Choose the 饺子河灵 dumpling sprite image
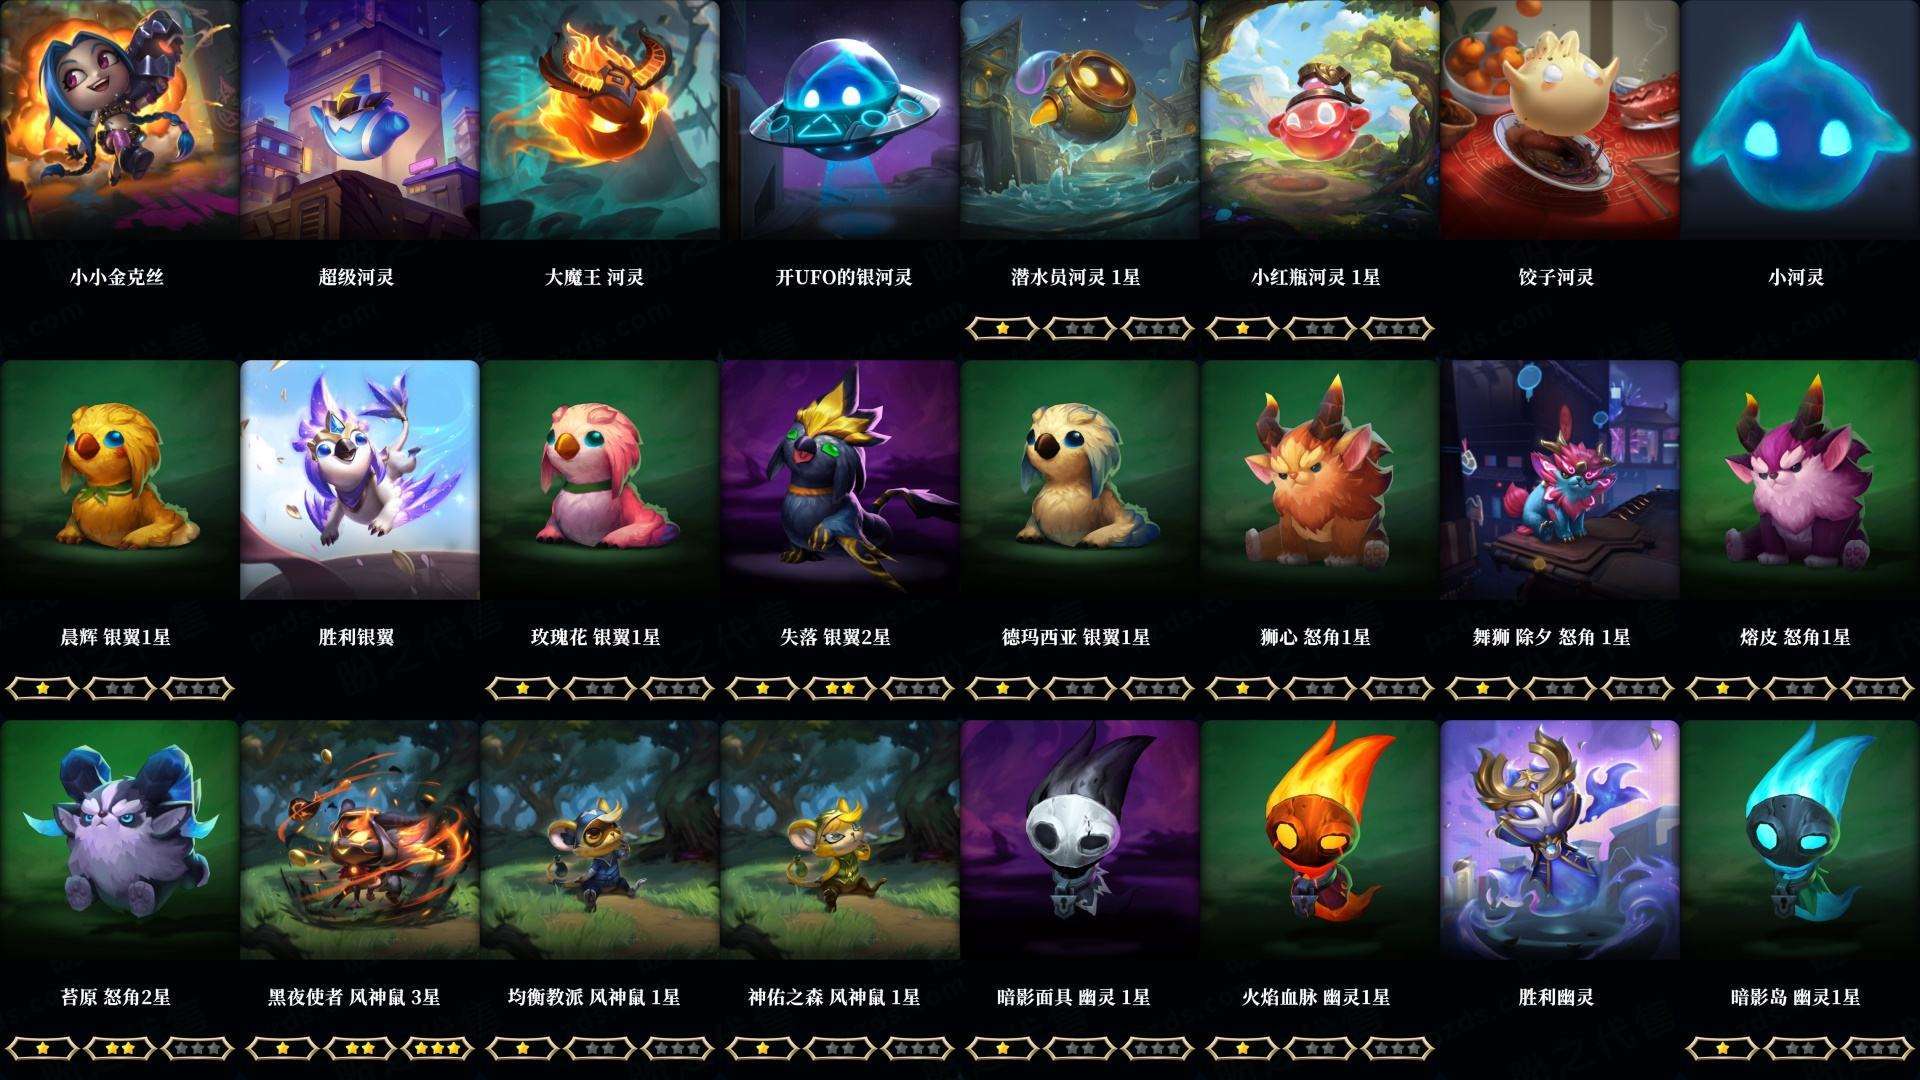This screenshot has height=1080, width=1920. [1560, 120]
